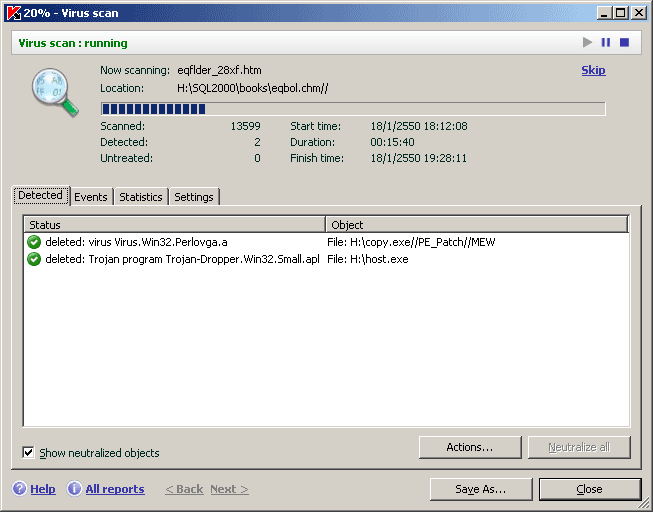Screen dimensions: 653x512
Task: Click green check icon for Trojan-Dropper row
Action: pyautogui.click(x=34, y=259)
